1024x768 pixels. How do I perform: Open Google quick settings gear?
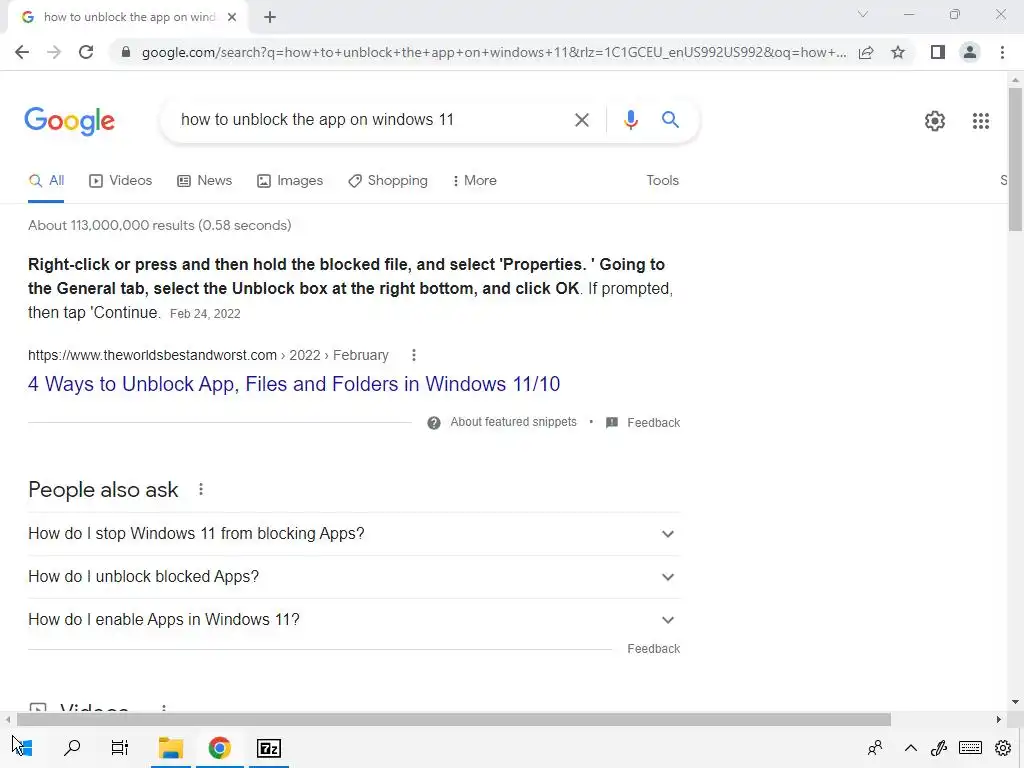coord(935,121)
